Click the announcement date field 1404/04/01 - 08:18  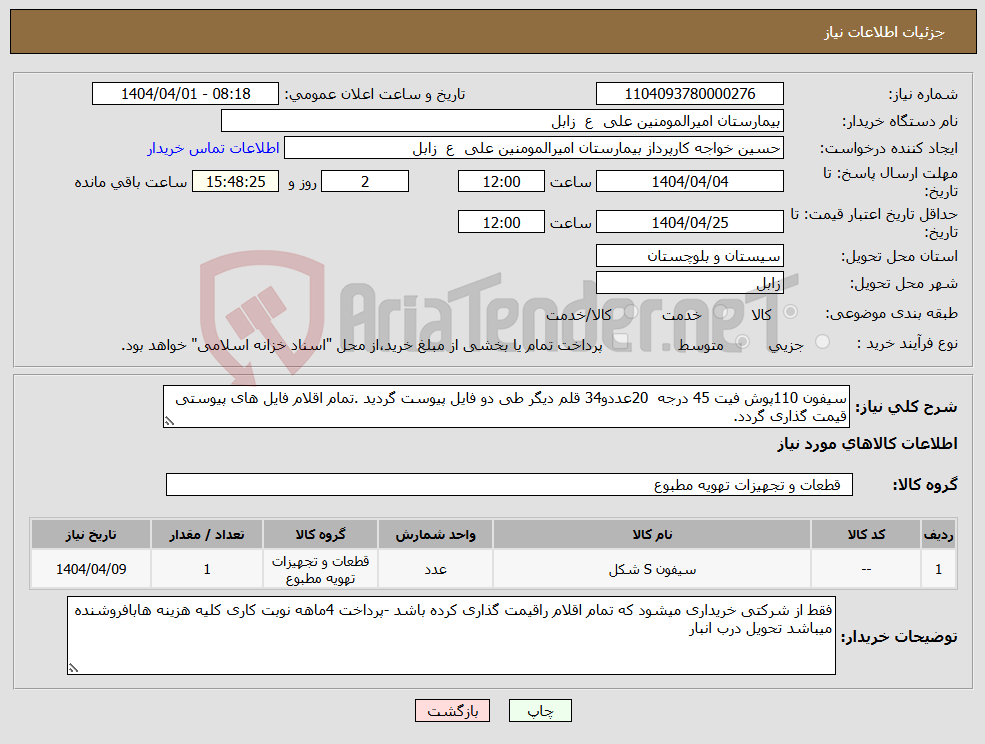point(185,94)
